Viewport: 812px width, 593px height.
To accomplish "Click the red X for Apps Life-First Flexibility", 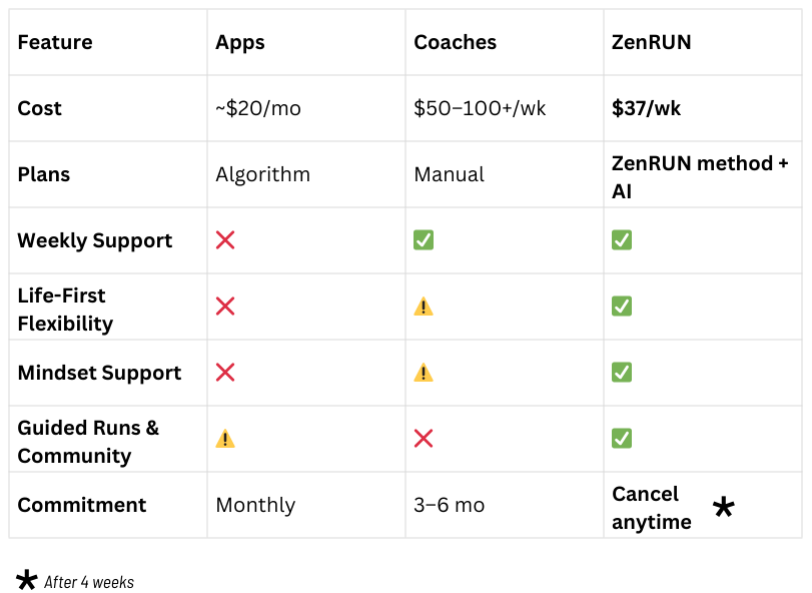I will (225, 306).
